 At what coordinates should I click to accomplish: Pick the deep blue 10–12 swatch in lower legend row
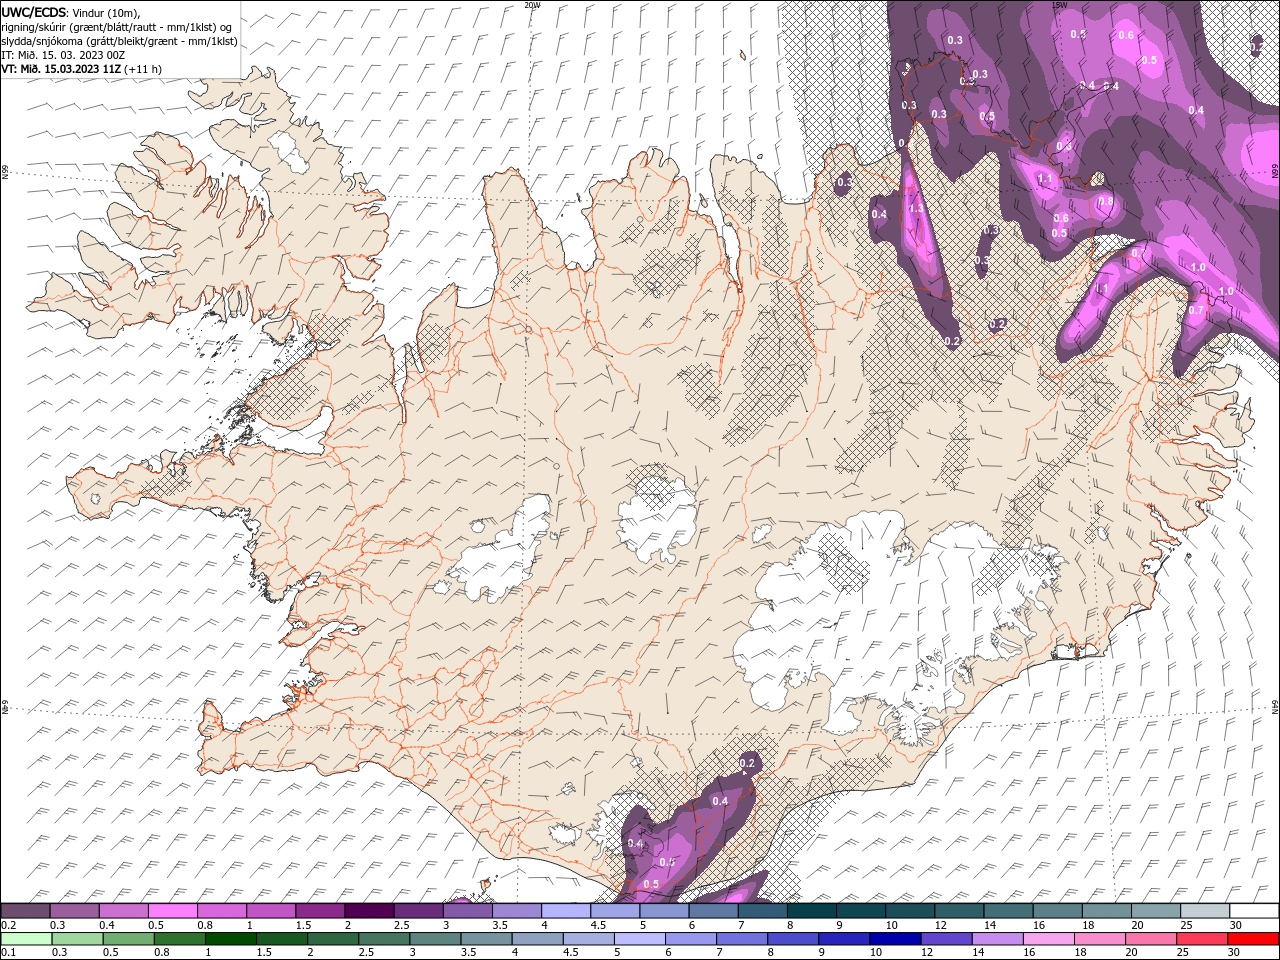pyautogui.click(x=894, y=939)
